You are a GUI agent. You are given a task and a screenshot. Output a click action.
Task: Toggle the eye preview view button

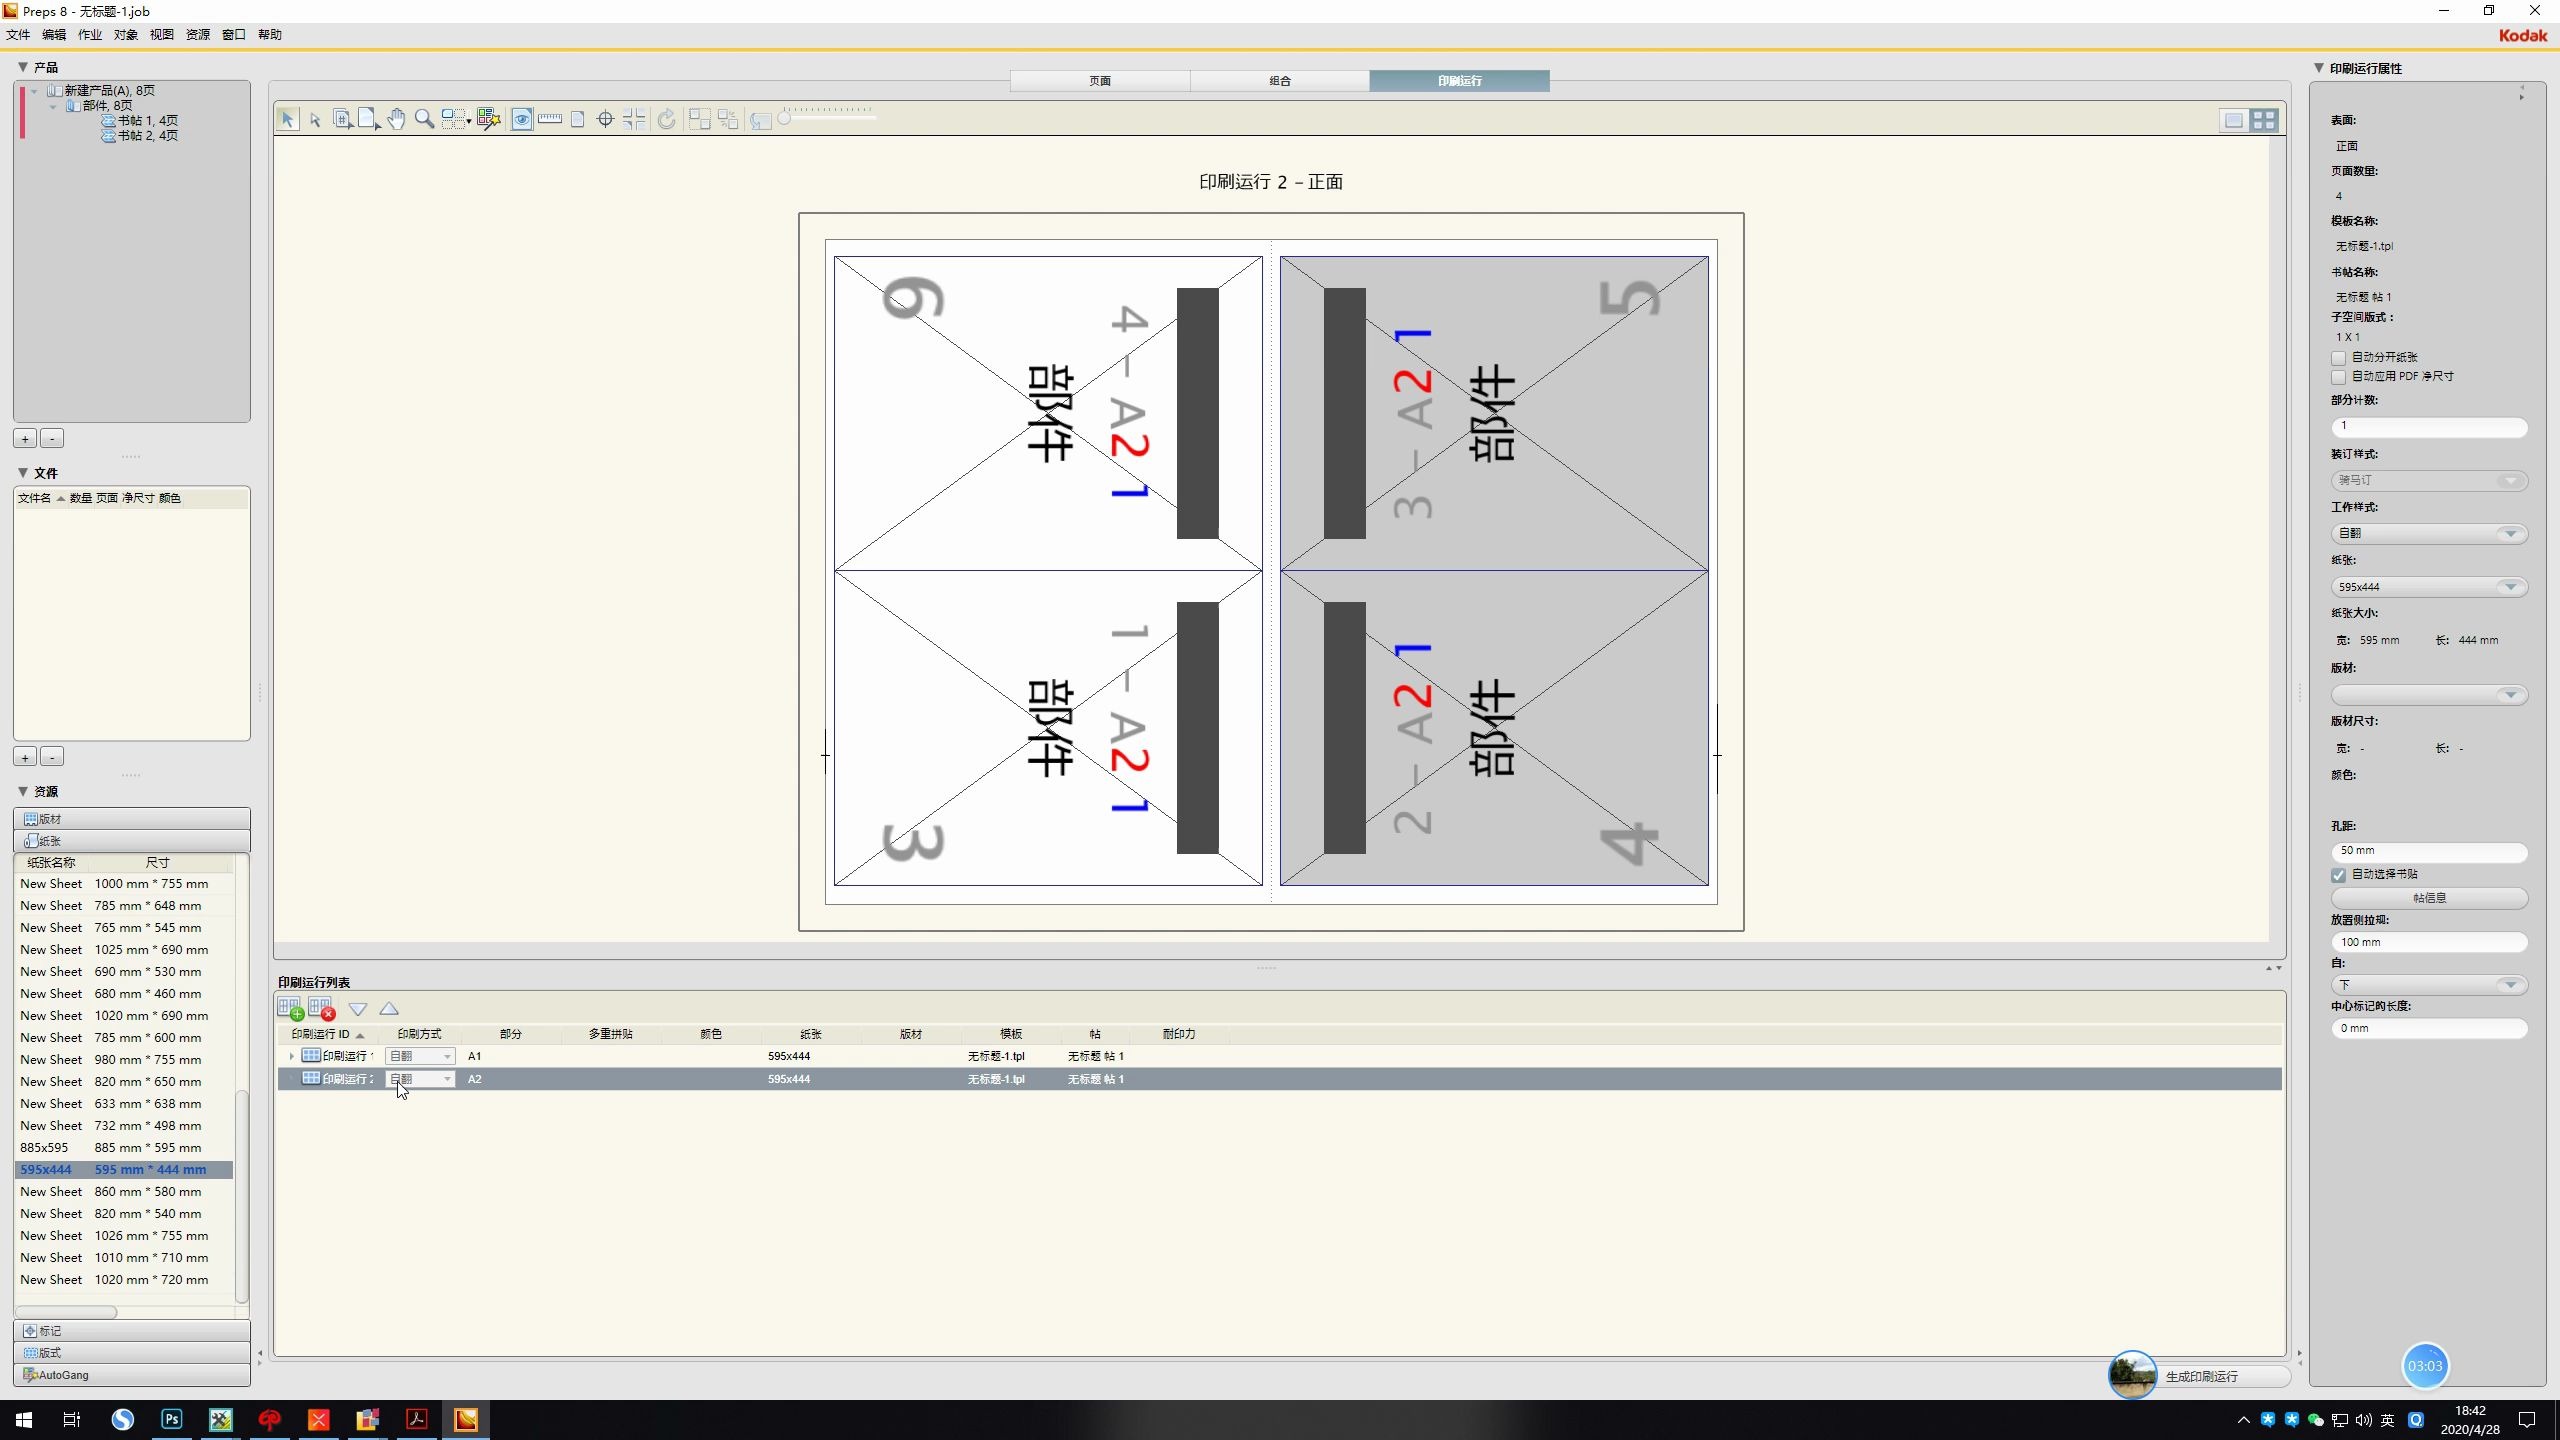coord(522,120)
